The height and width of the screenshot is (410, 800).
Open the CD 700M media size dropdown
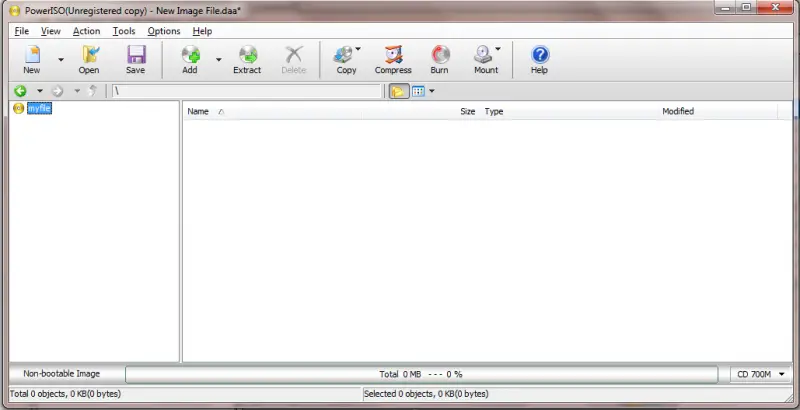[x=760, y=374]
